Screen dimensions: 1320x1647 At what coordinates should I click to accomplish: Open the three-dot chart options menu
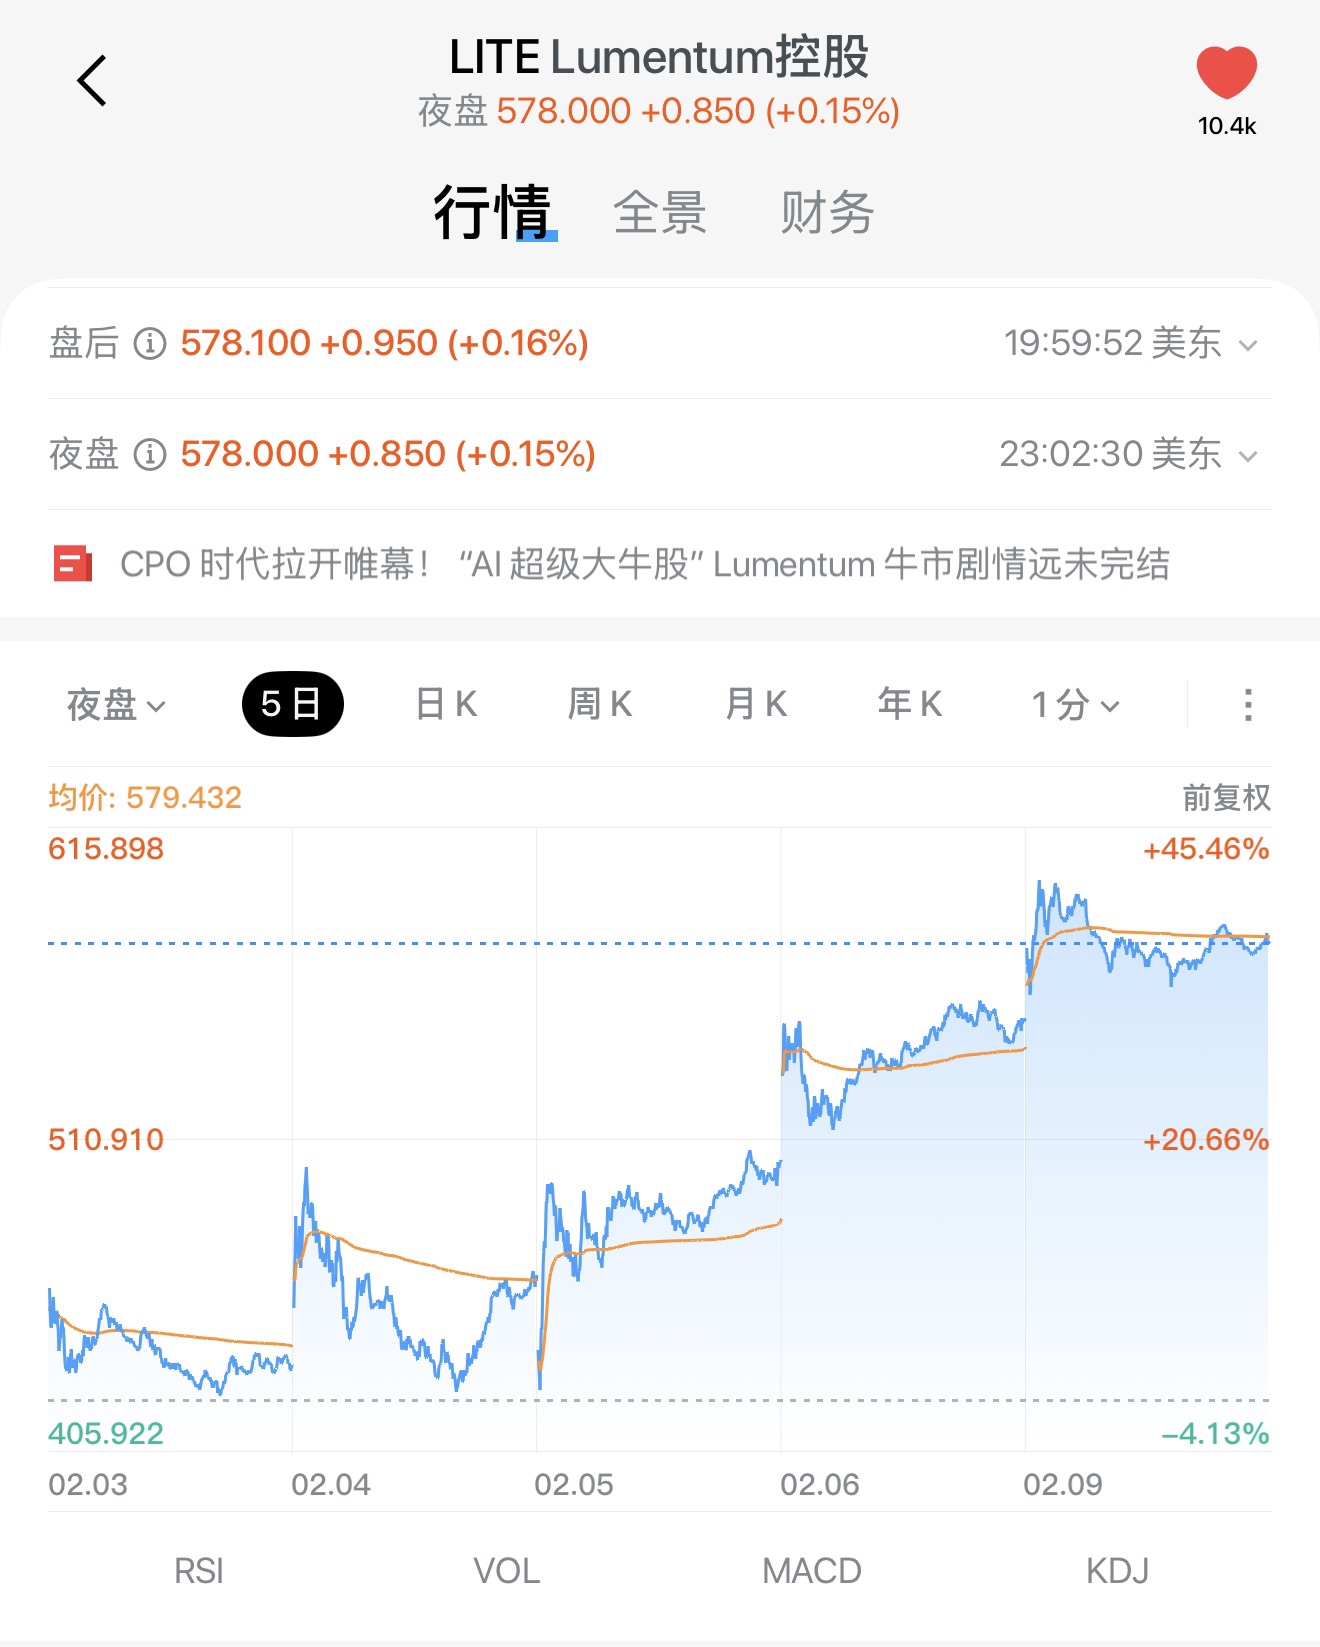1247,705
